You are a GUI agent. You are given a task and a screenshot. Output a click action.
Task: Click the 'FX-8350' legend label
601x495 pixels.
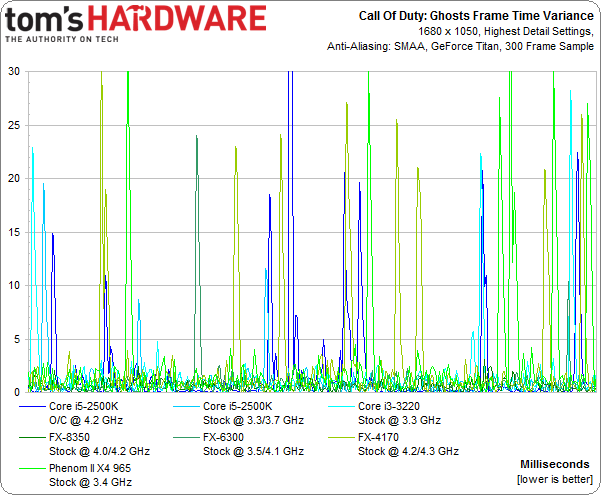click(x=69, y=437)
